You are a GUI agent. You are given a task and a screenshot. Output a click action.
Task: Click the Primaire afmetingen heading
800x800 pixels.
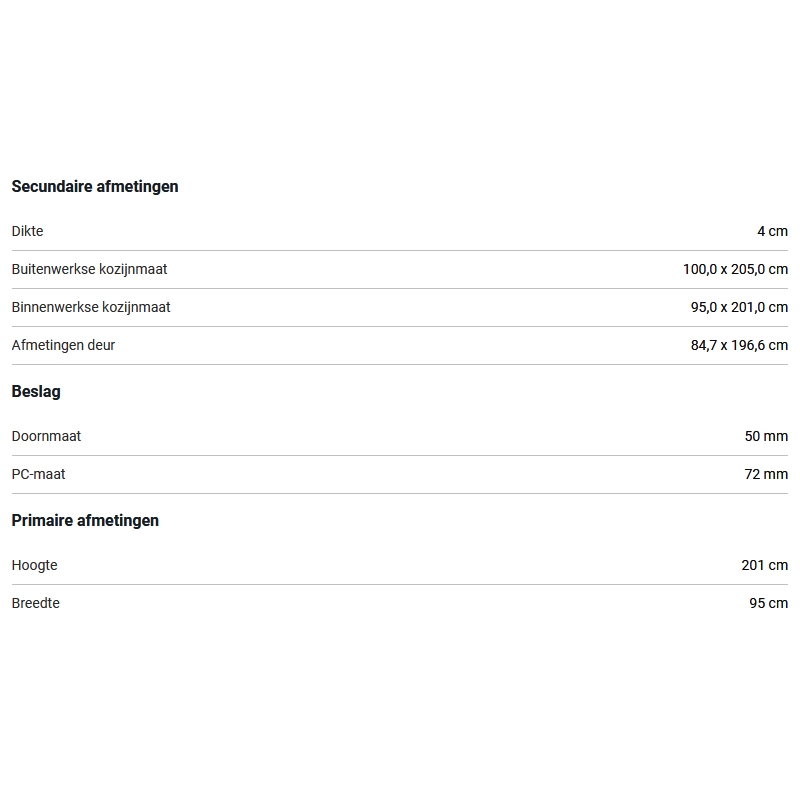[85, 521]
